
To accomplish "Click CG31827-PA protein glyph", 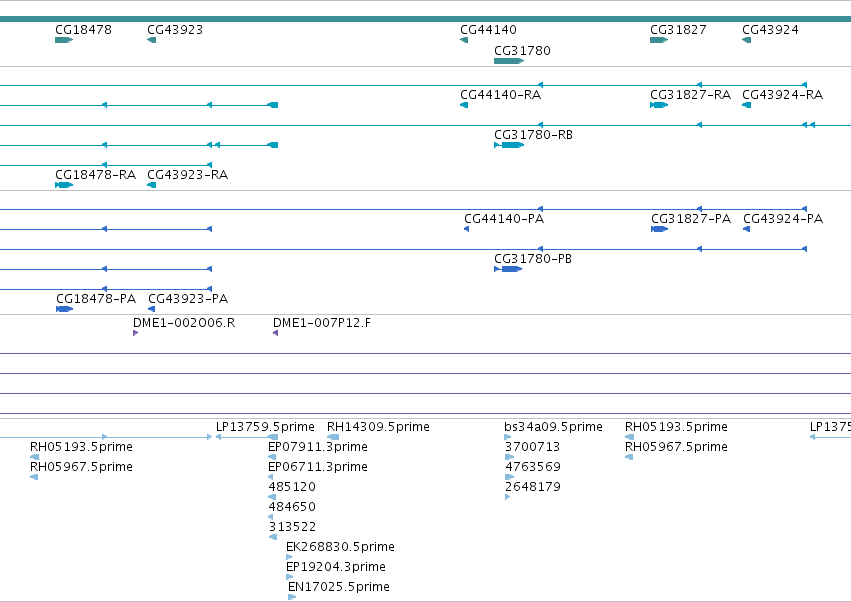I will pyautogui.click(x=659, y=229).
